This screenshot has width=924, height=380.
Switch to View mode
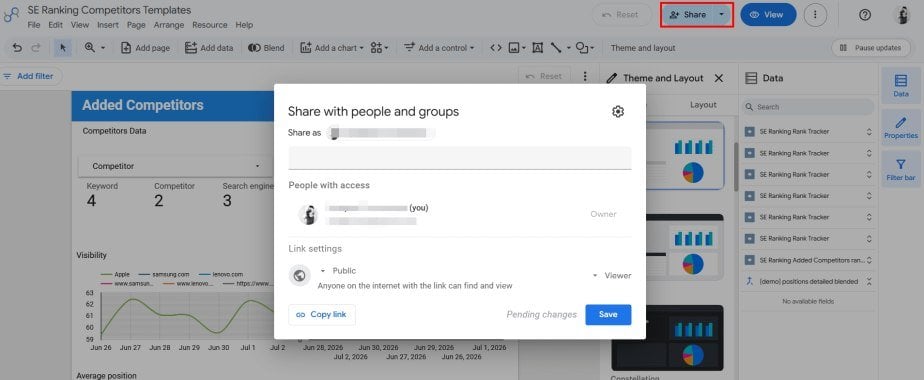click(x=768, y=15)
